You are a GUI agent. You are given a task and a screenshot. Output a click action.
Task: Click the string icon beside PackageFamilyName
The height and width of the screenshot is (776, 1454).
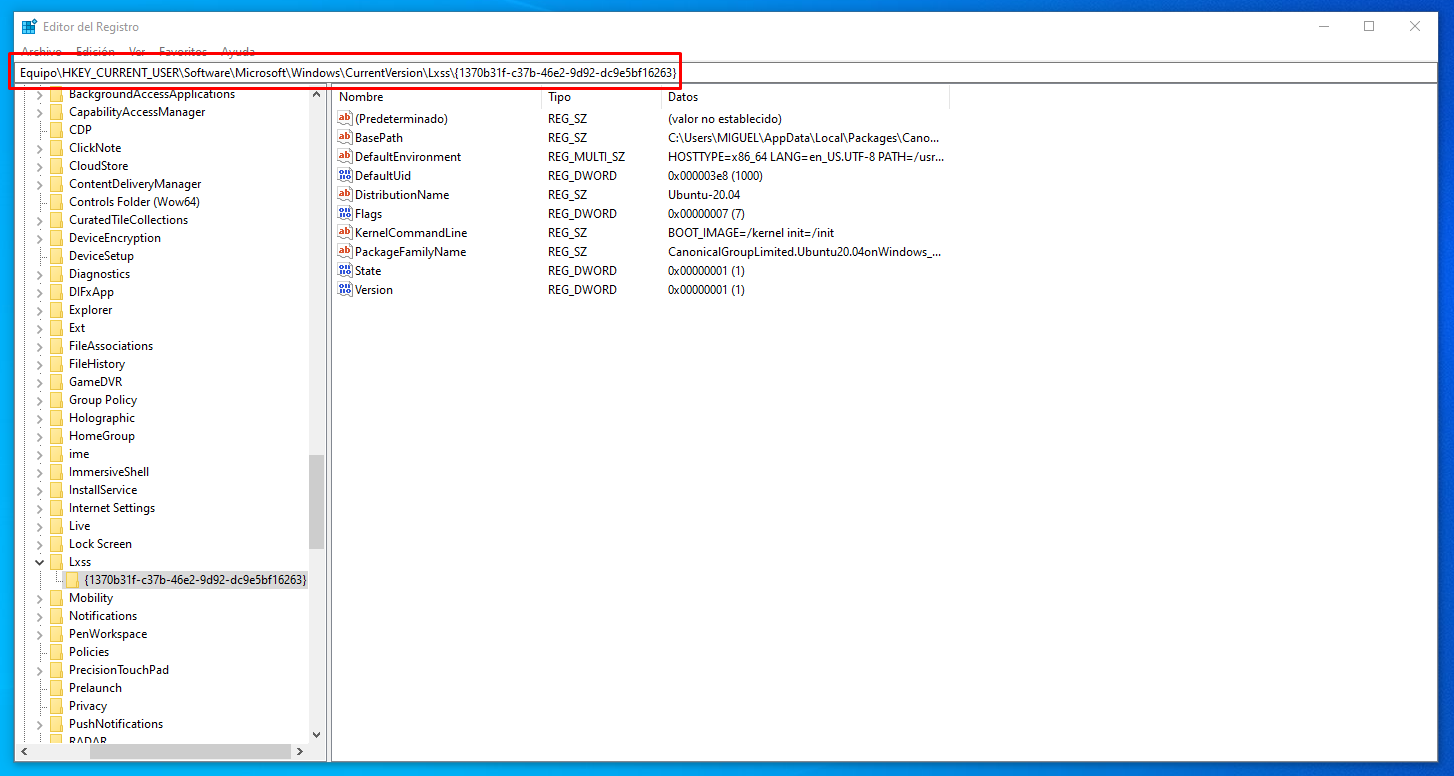pyautogui.click(x=346, y=252)
